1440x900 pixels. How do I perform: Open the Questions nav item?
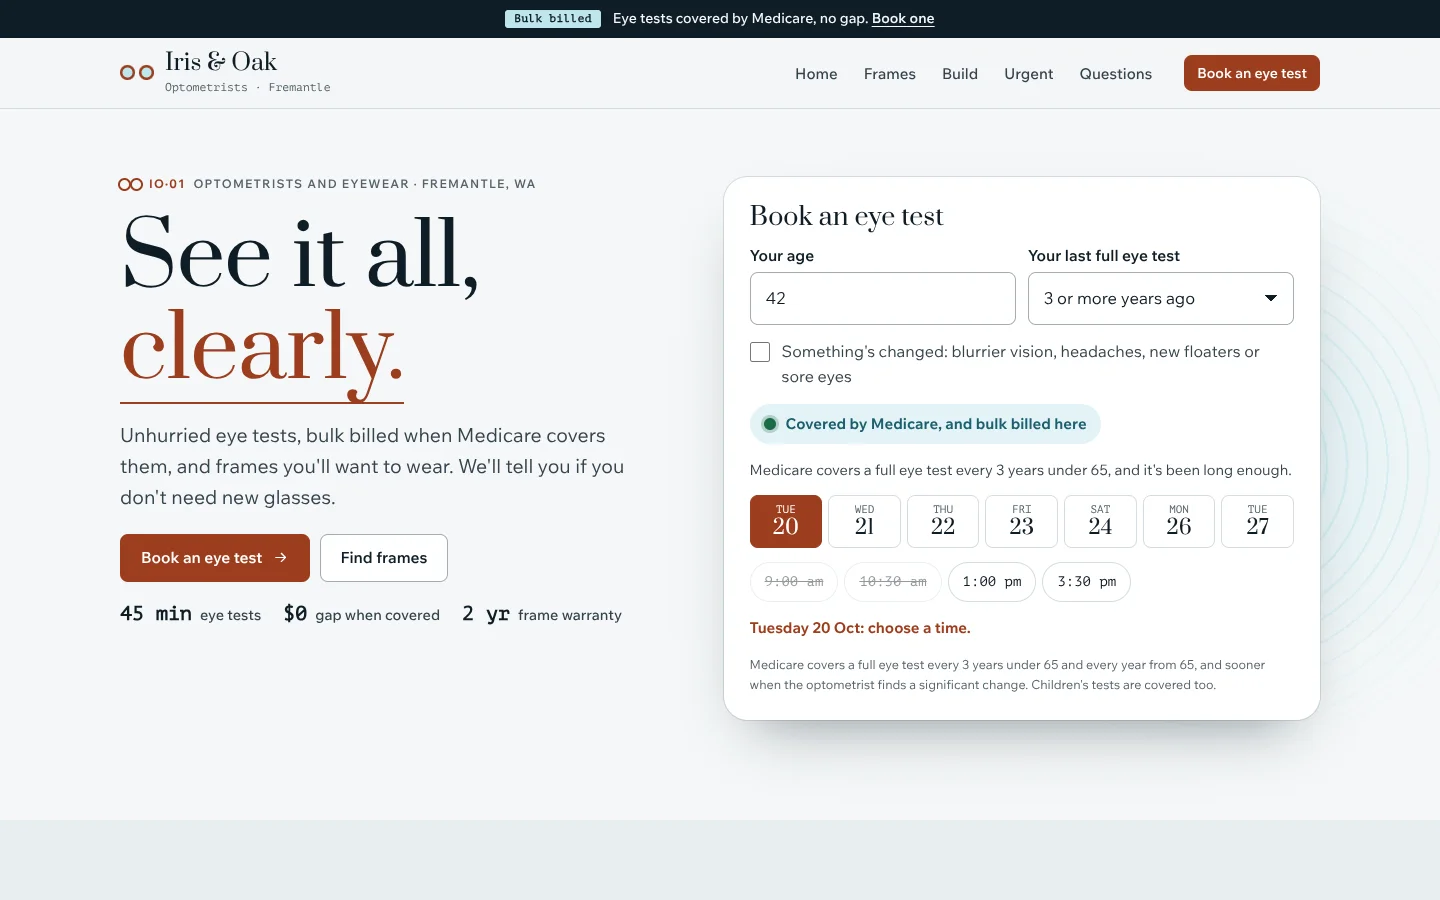point(1115,74)
